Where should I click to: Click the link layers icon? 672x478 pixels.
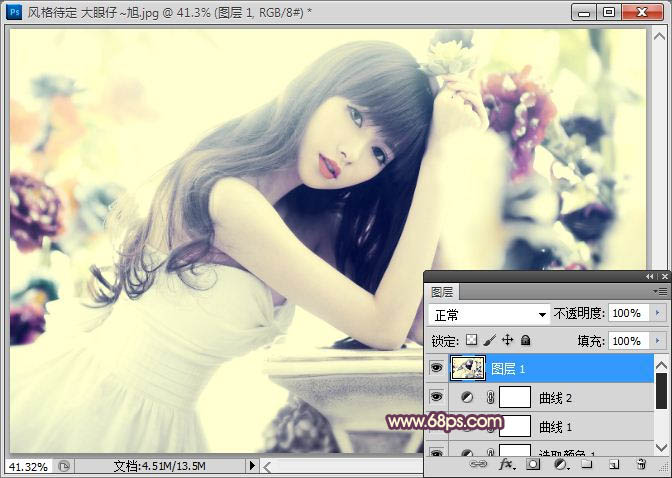479,465
